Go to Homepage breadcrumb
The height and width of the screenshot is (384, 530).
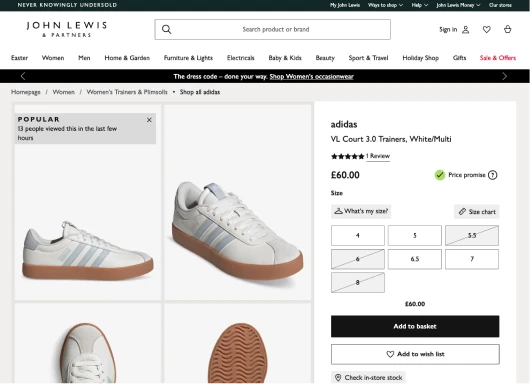(26, 92)
